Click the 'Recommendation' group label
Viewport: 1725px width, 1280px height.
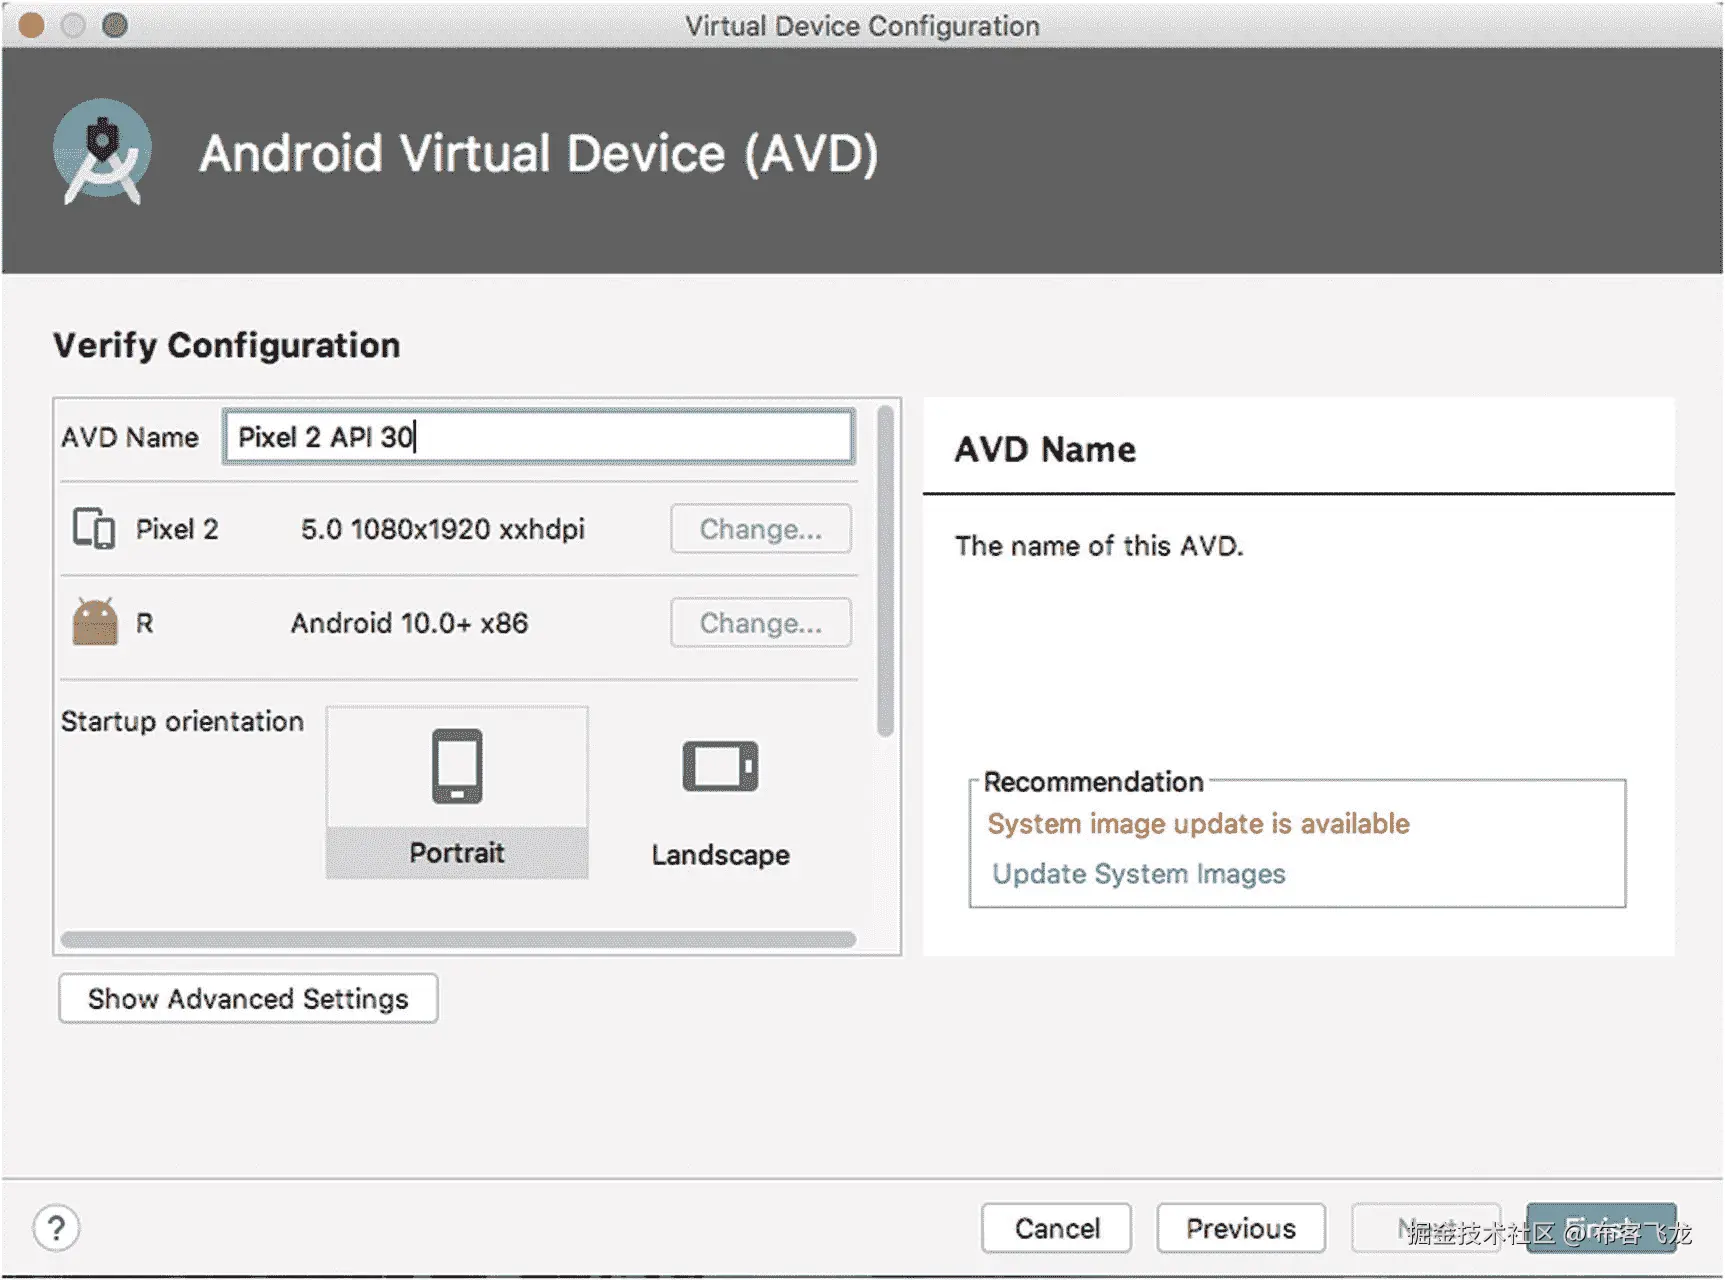click(x=1093, y=781)
